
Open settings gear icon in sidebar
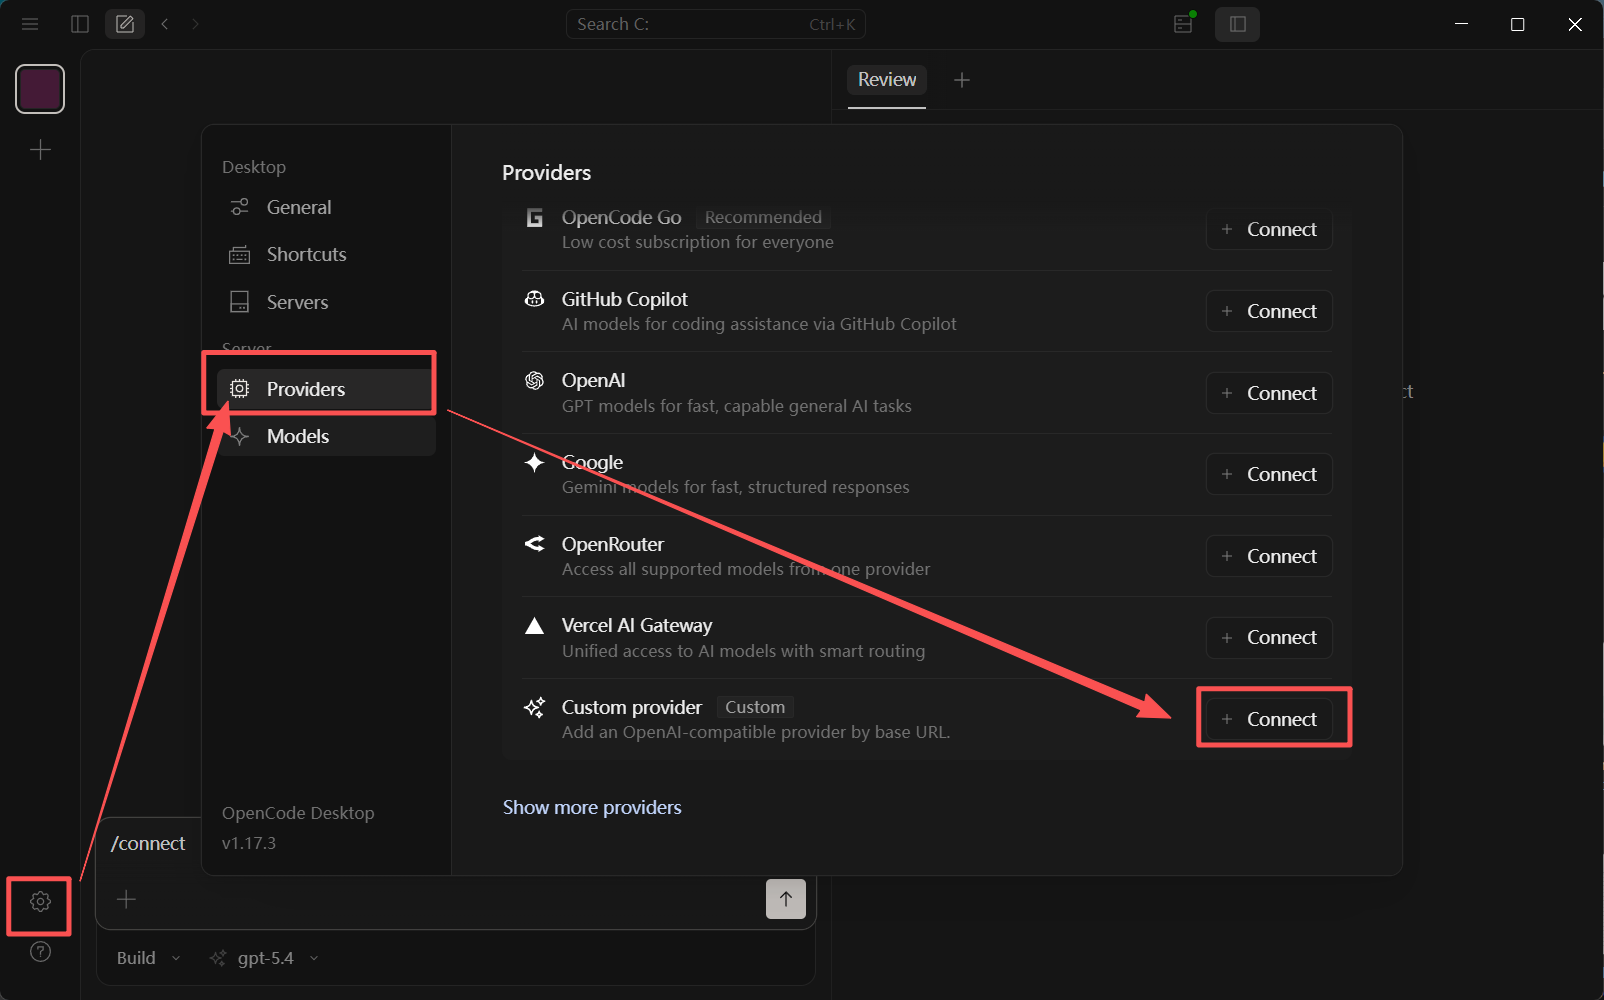pyautogui.click(x=40, y=902)
